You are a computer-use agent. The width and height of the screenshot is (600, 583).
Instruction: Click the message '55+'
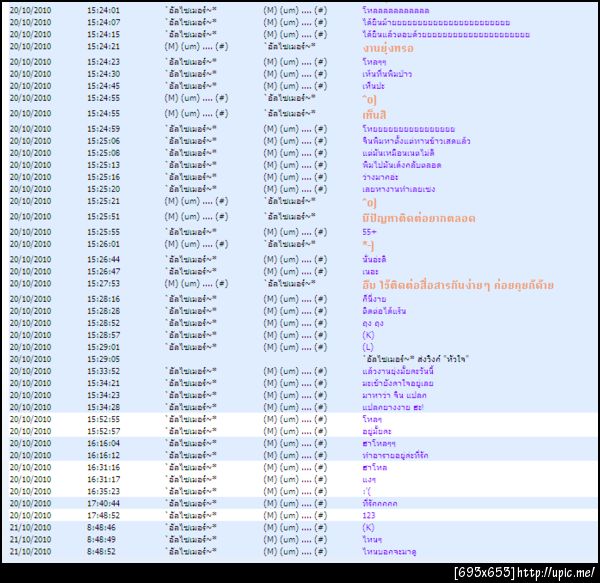pyautogui.click(x=369, y=232)
